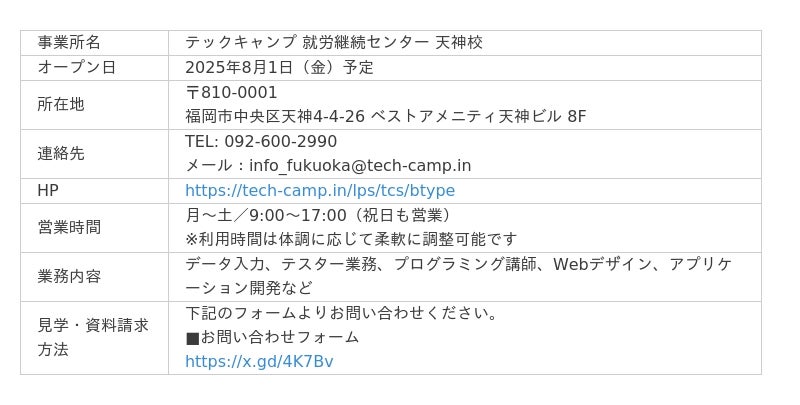Select the 営業時間 label cell
The height and width of the screenshot is (405, 800).
pos(94,228)
